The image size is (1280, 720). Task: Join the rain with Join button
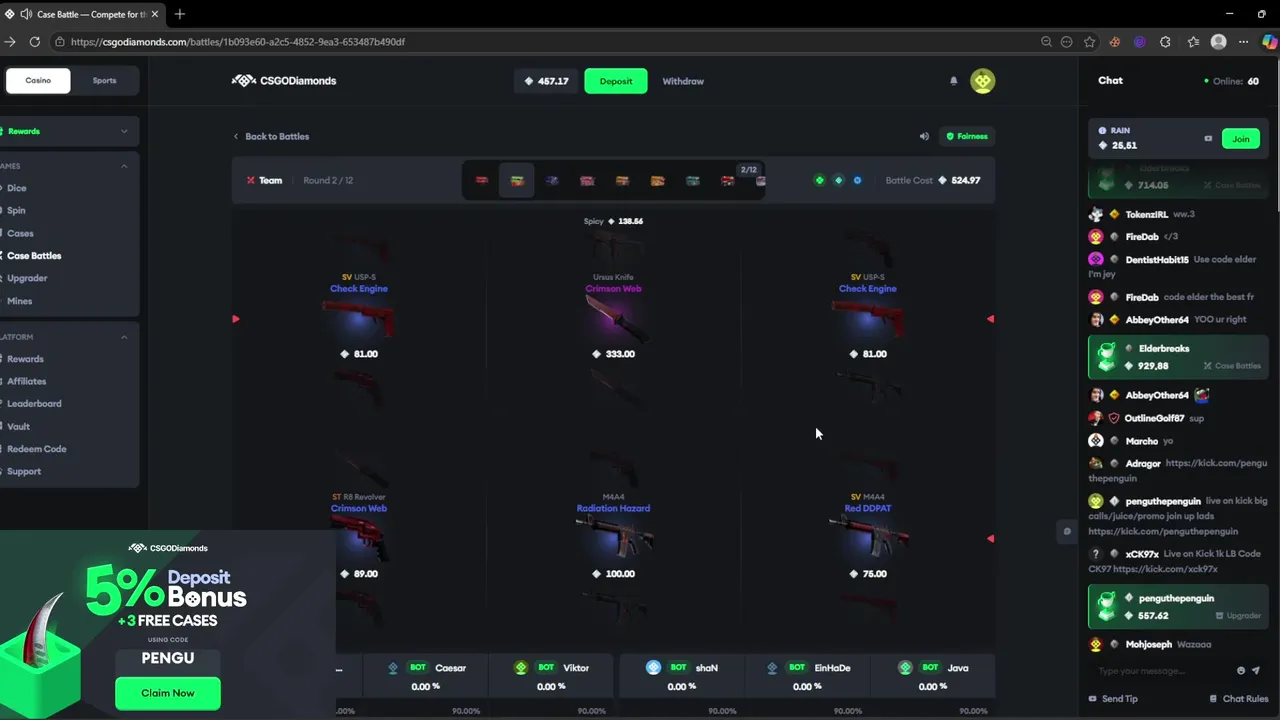[x=1241, y=139]
